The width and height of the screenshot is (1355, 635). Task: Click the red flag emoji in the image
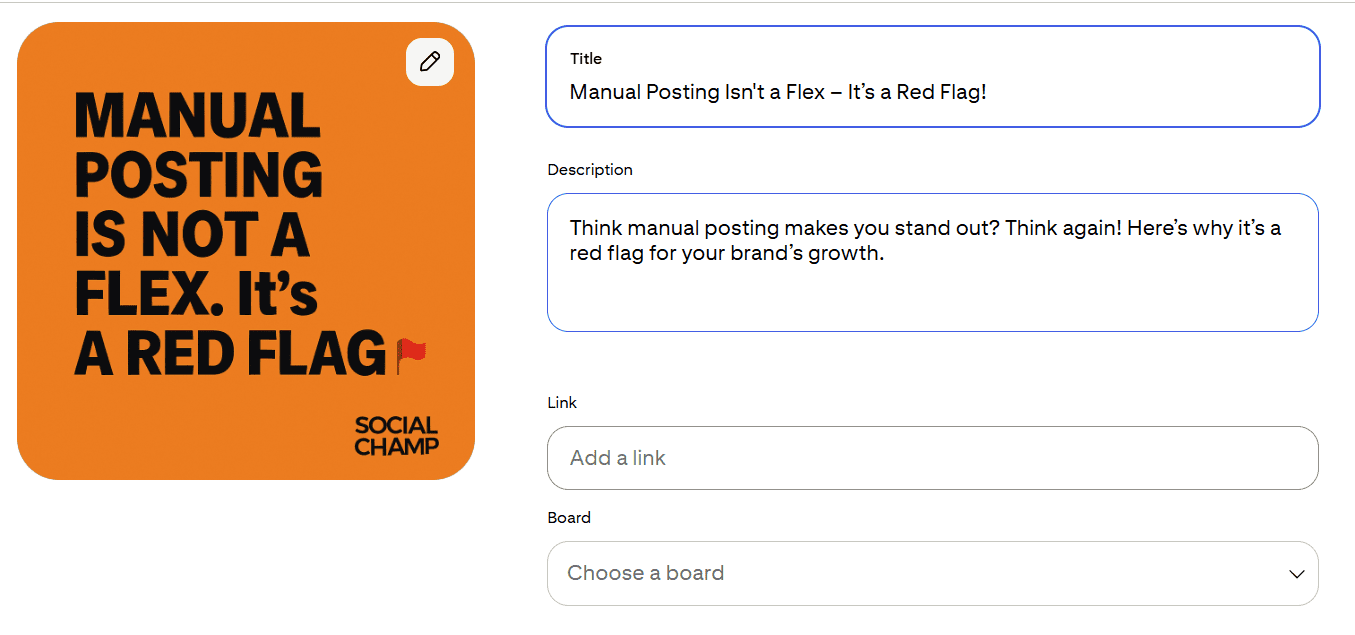tap(412, 353)
